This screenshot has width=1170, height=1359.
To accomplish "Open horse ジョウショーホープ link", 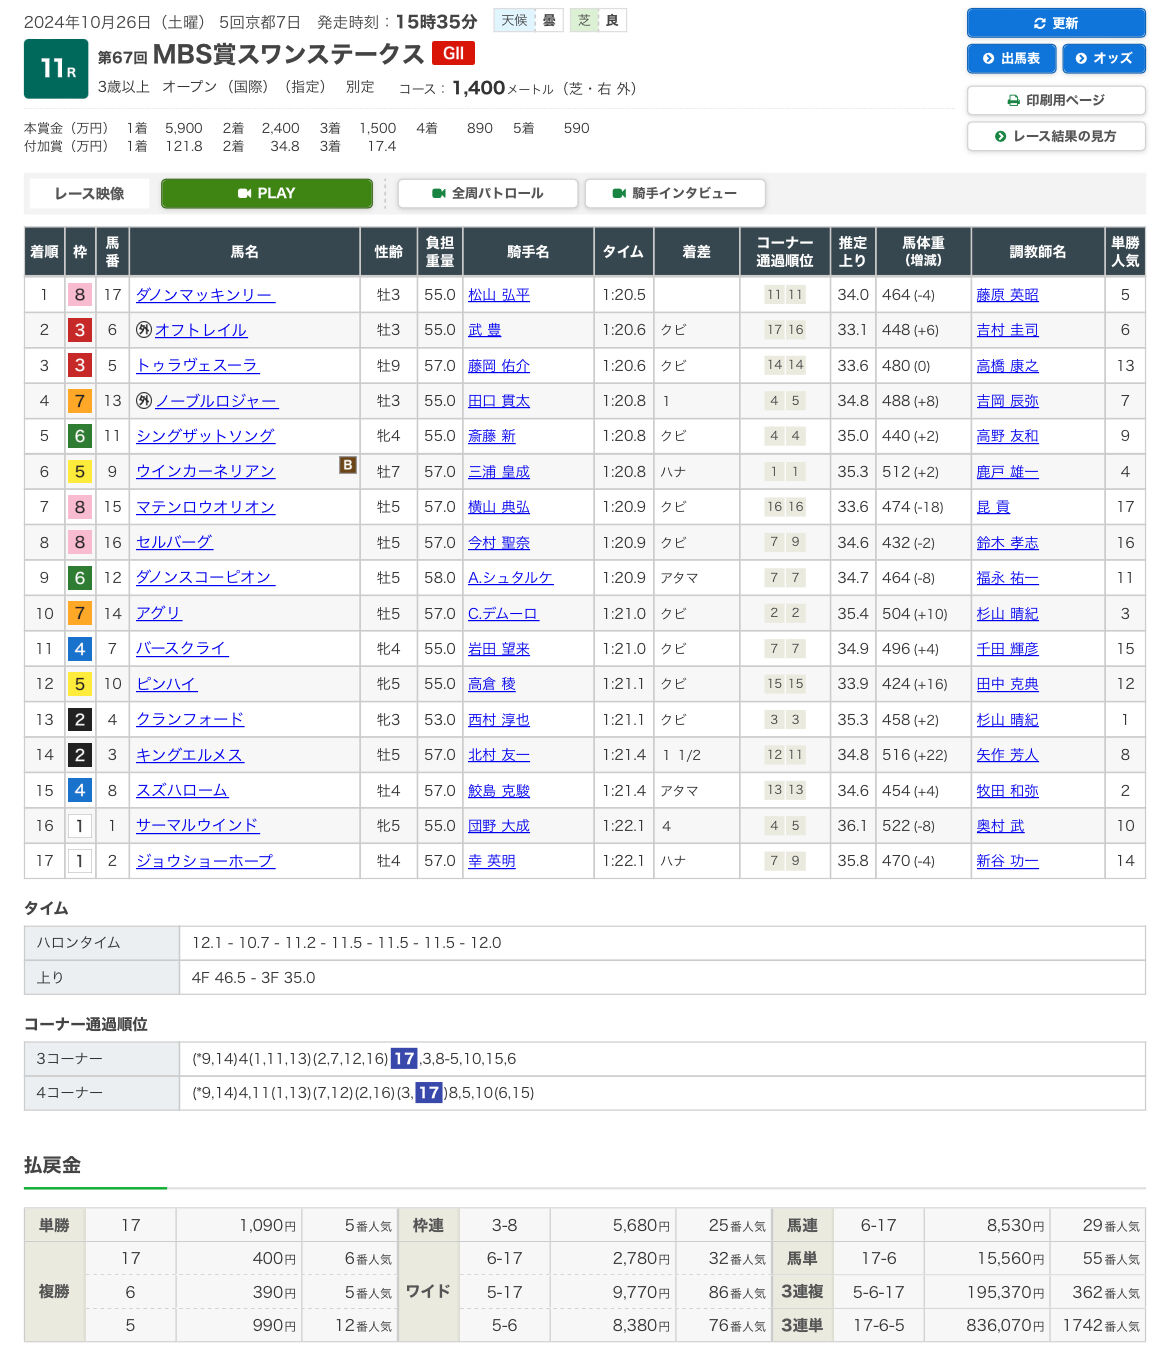I will pyautogui.click(x=205, y=861).
